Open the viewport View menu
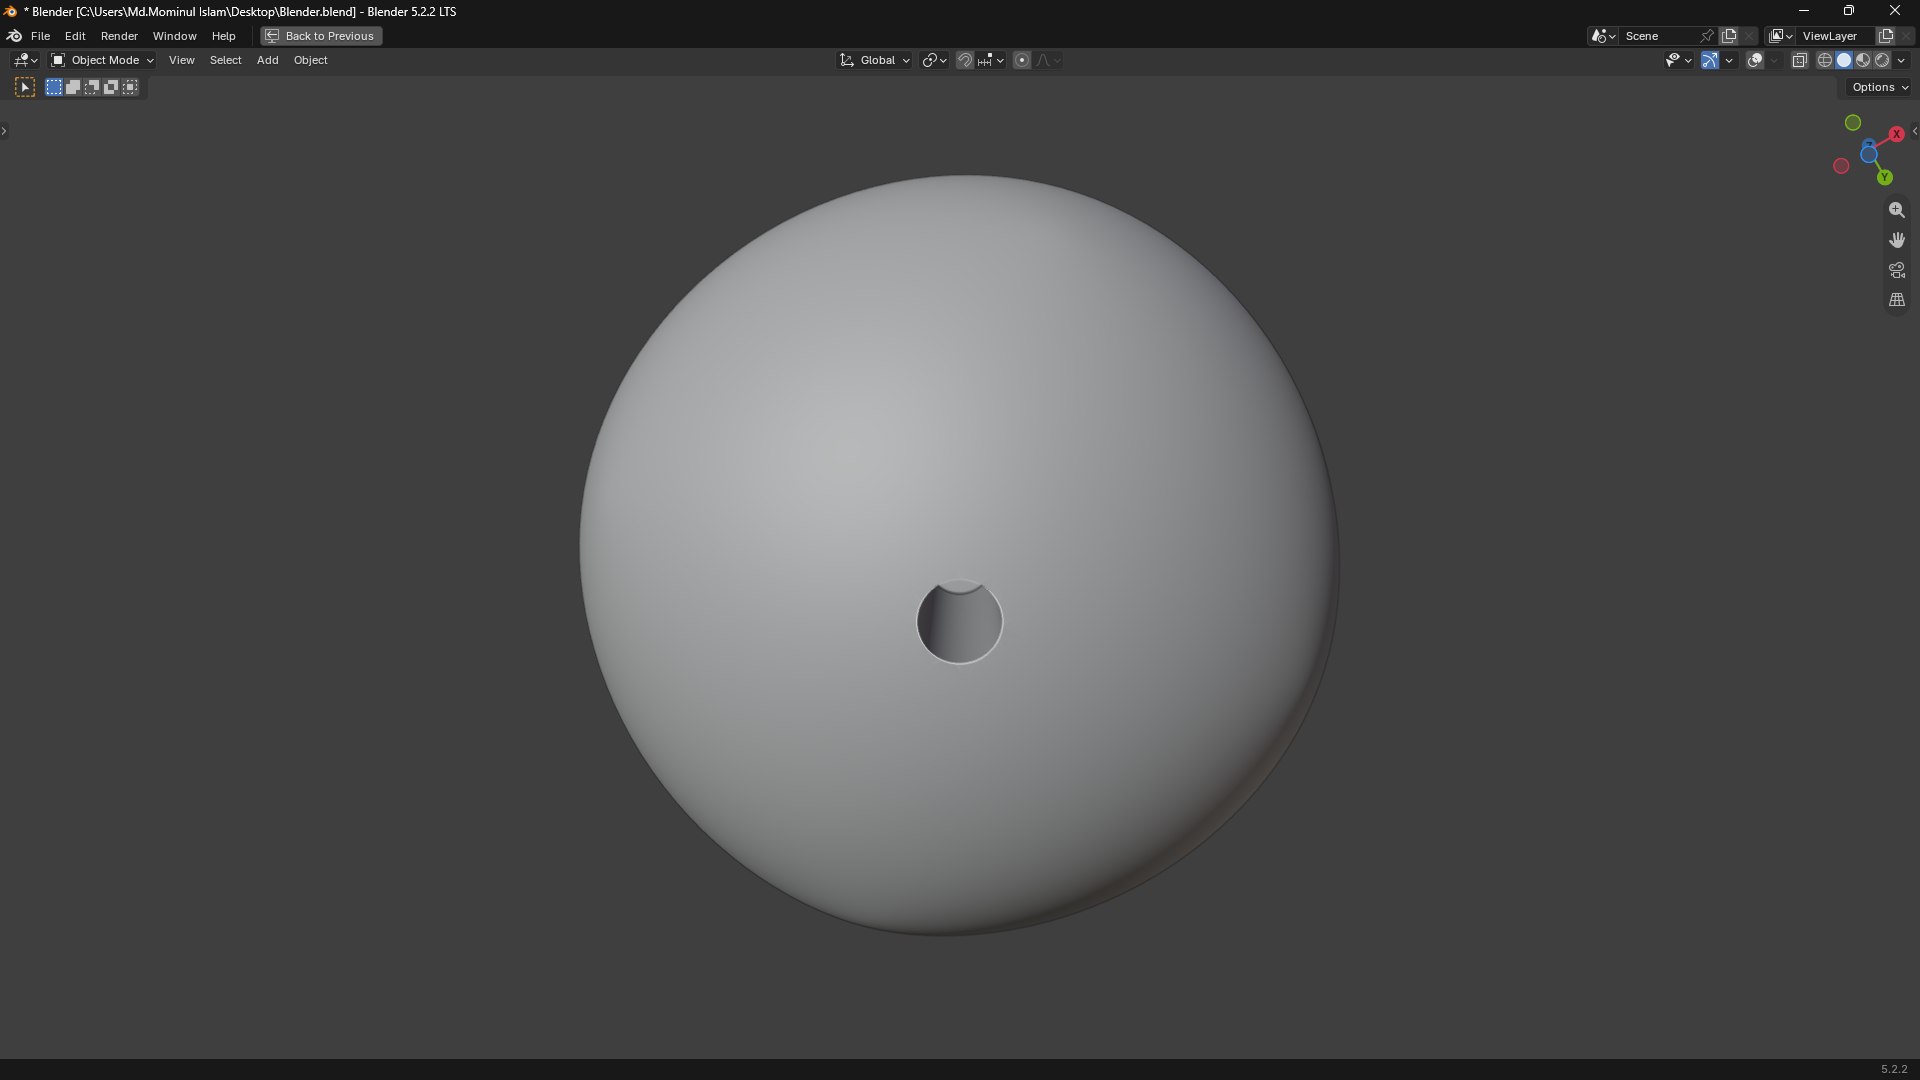 tap(181, 60)
